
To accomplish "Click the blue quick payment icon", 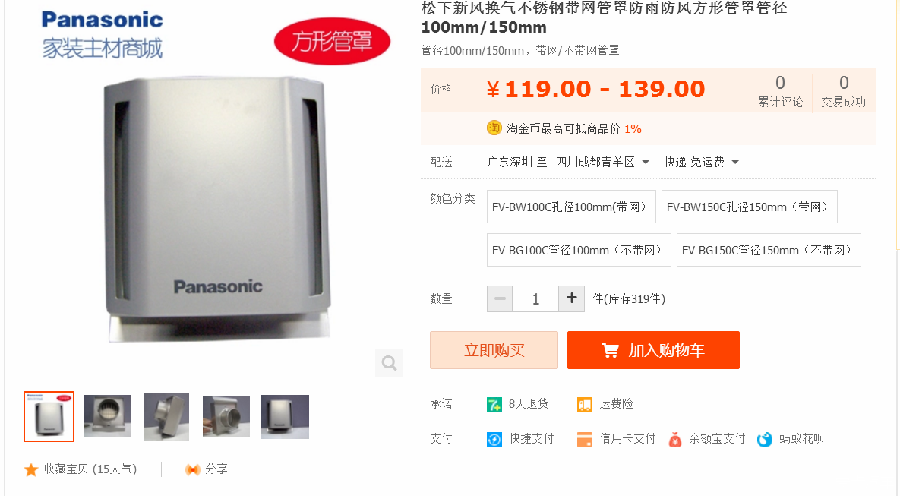I will tap(494, 440).
